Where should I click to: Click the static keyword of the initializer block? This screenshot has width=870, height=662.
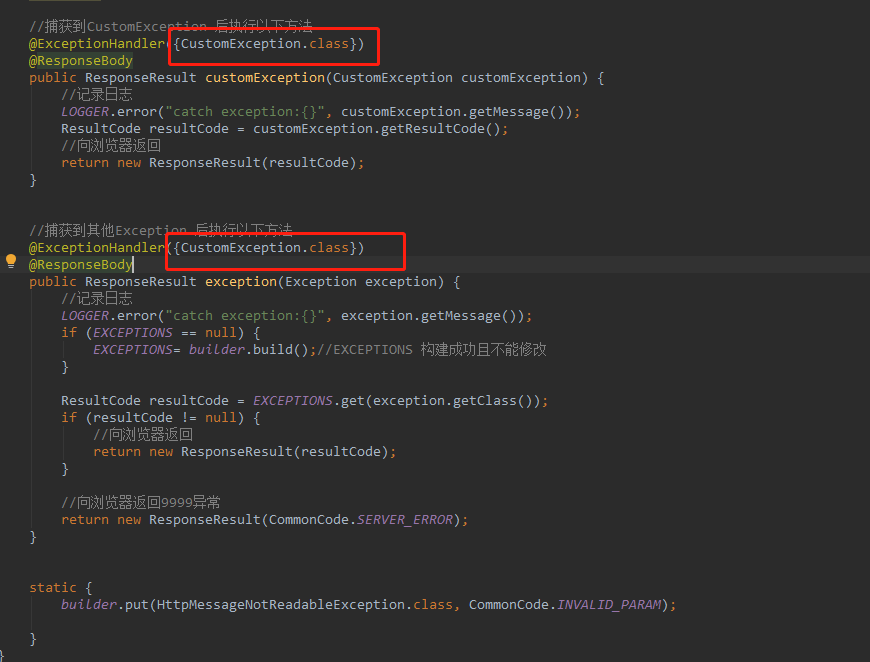(x=53, y=587)
